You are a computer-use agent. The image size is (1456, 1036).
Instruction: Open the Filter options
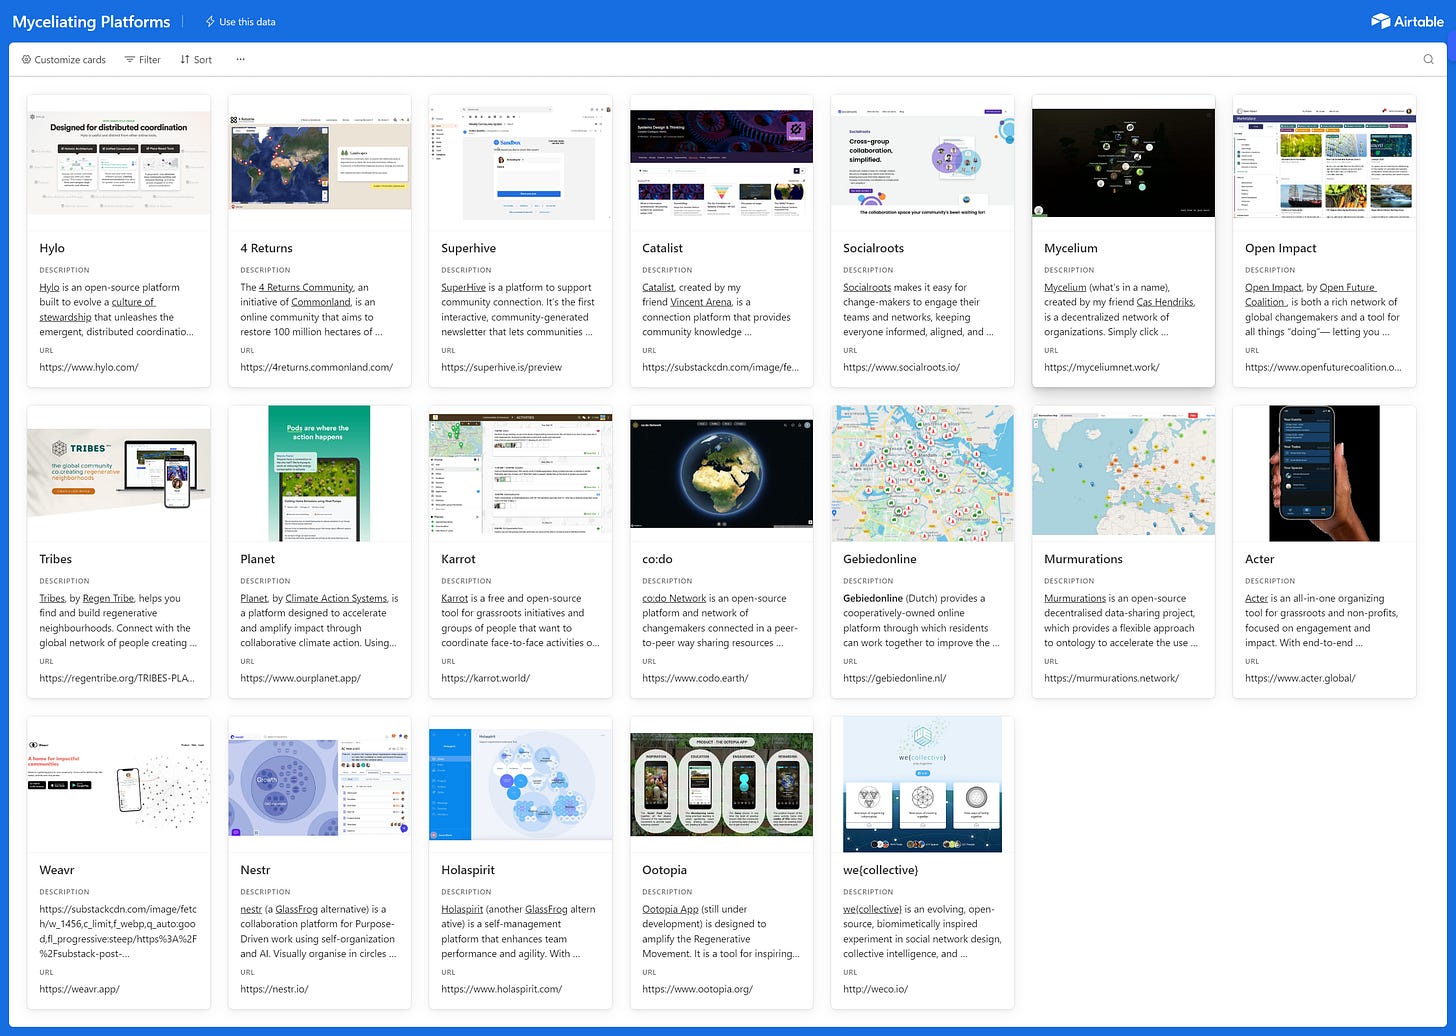point(143,59)
